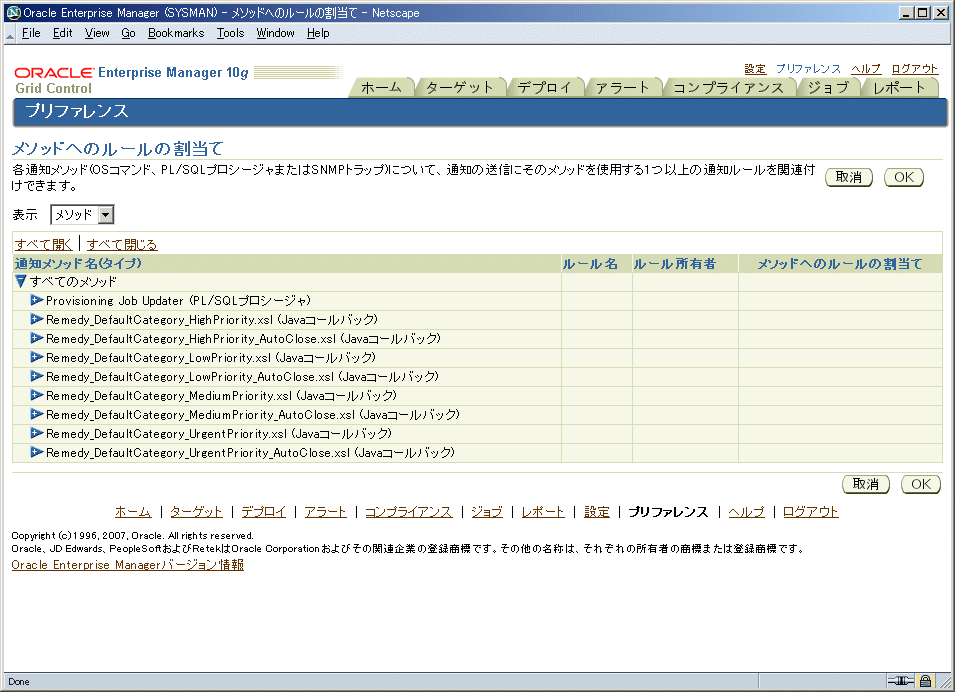Expand Remedy_DefaultCategory_MediumPriority_AutoClose.xsl row
Screen dimensions: 955x692
tap(37, 414)
